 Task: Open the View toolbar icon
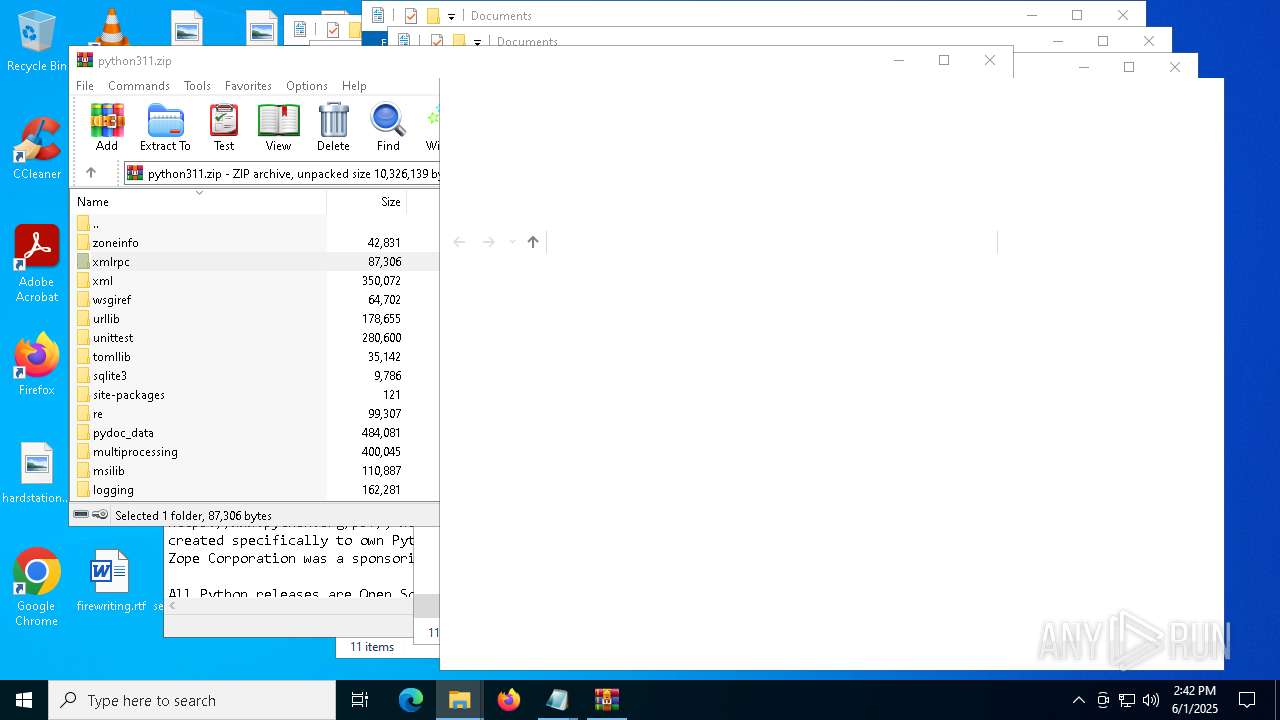278,128
